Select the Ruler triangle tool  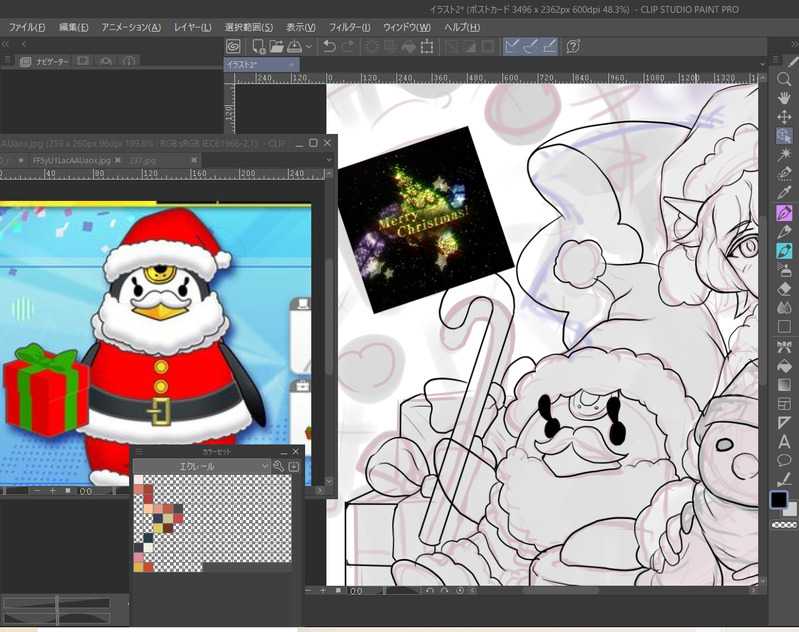(784, 423)
